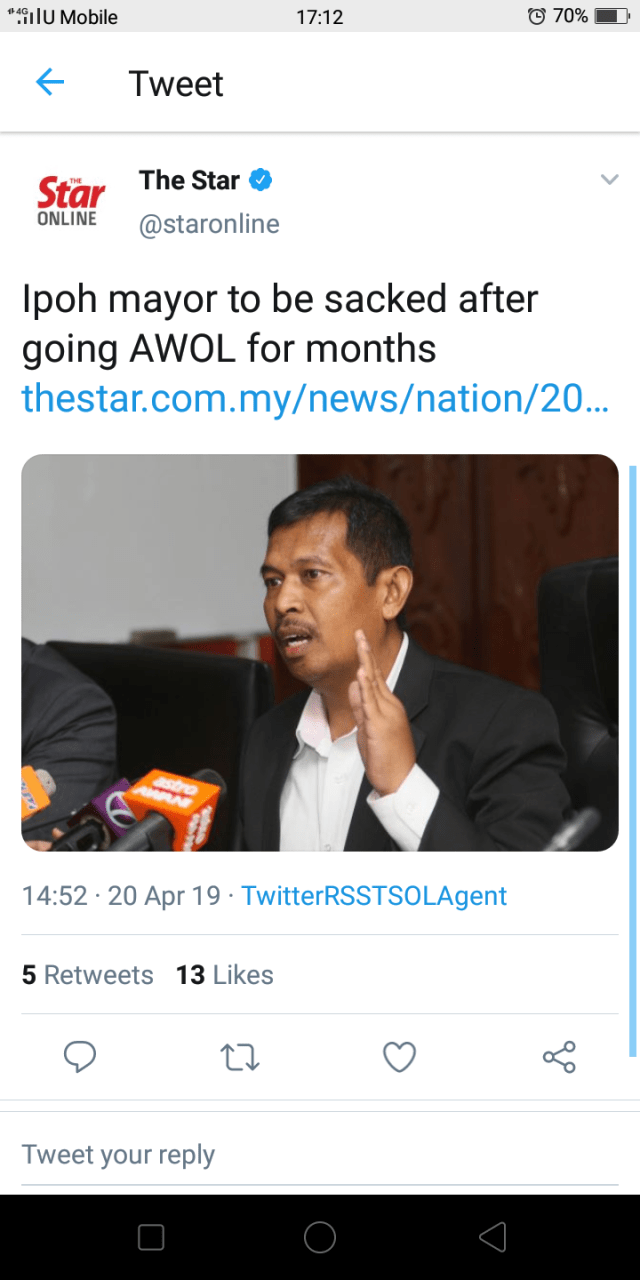
Task: Tap the back arrow icon
Action: point(50,83)
